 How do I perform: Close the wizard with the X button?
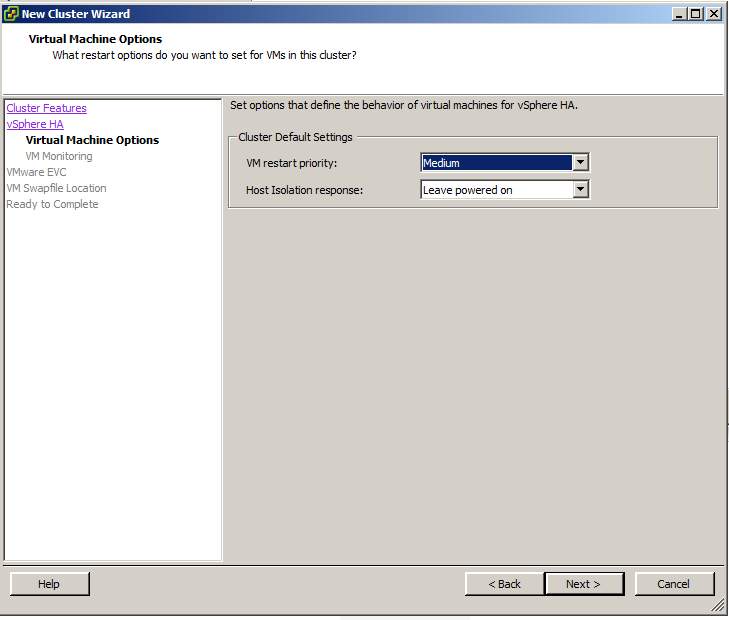pos(713,14)
